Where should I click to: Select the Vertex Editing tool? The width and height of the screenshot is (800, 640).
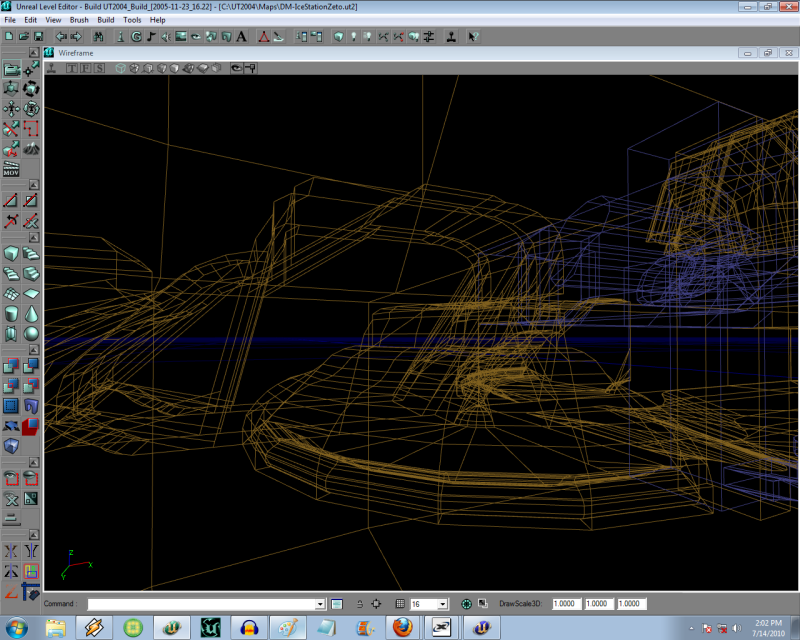click(31, 69)
